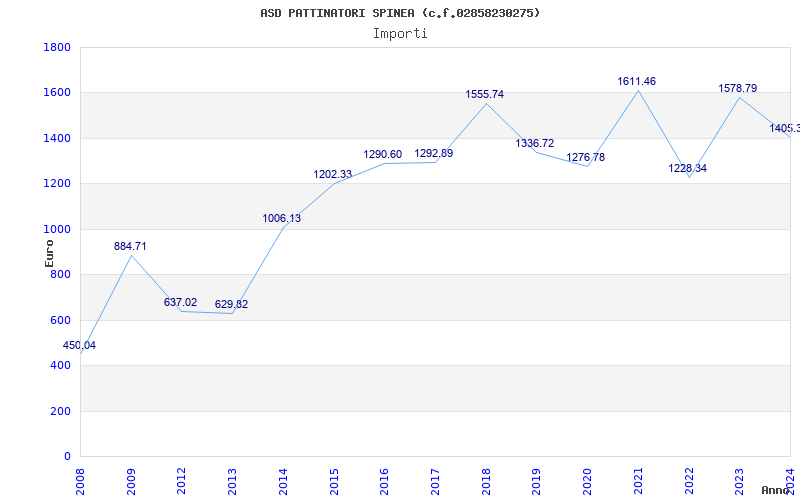Click the 1276.78 data label
800x500 pixels.
[586, 157]
